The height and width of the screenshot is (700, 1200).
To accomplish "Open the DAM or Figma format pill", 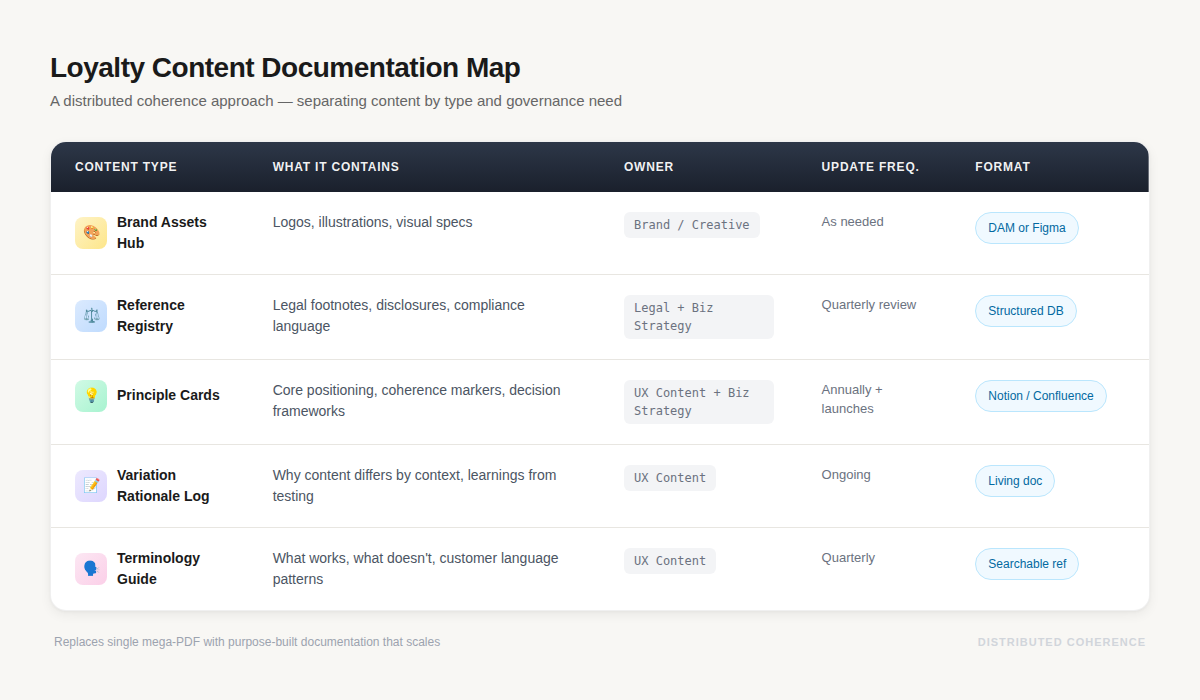I will click(x=1026, y=228).
